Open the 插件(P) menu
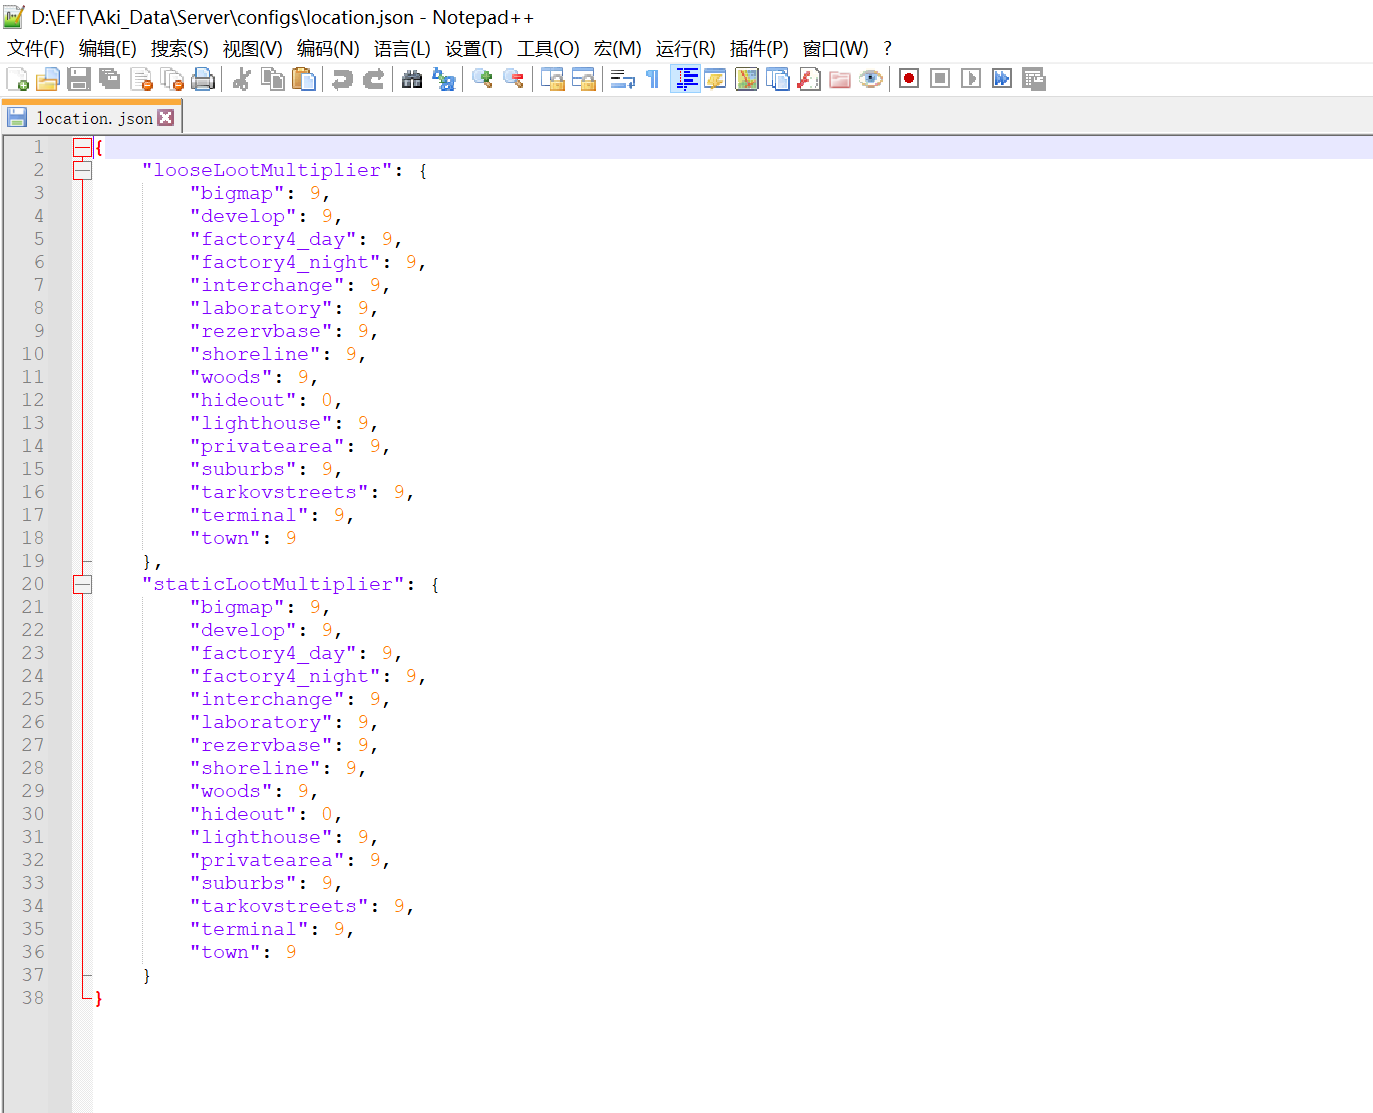The height and width of the screenshot is (1113, 1373). pyautogui.click(x=759, y=48)
